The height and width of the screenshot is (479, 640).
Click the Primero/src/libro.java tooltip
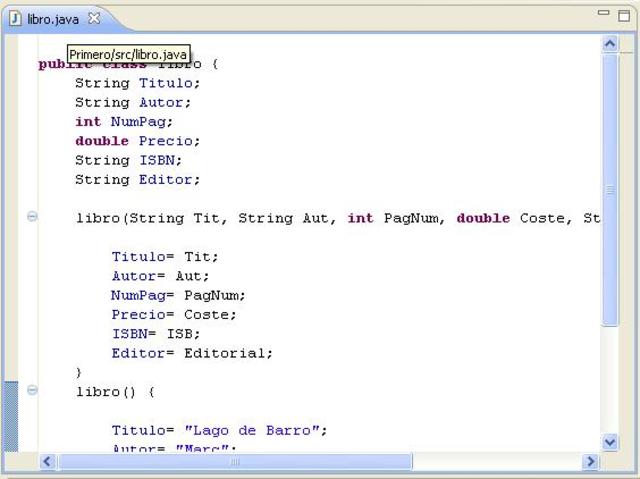(x=129, y=54)
